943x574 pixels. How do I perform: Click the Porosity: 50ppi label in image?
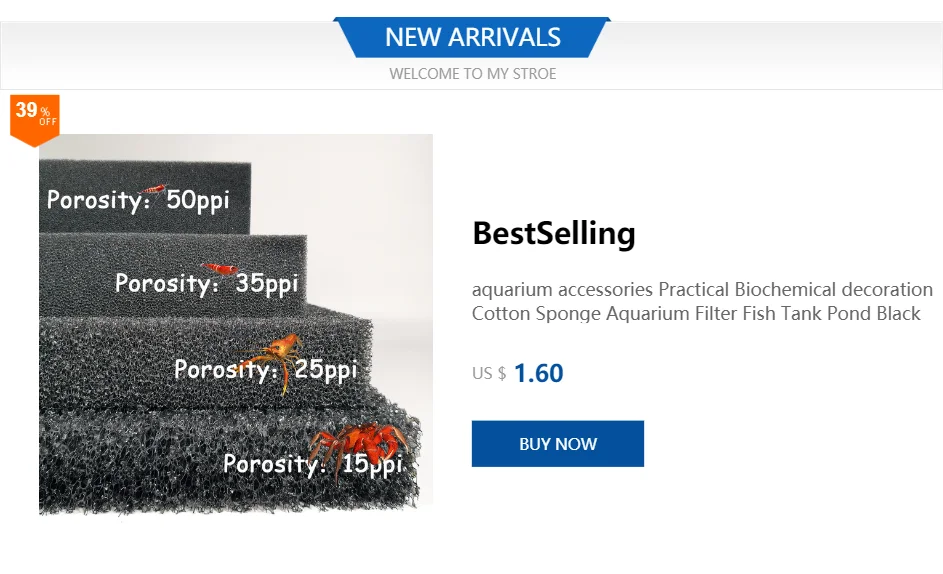tap(138, 200)
